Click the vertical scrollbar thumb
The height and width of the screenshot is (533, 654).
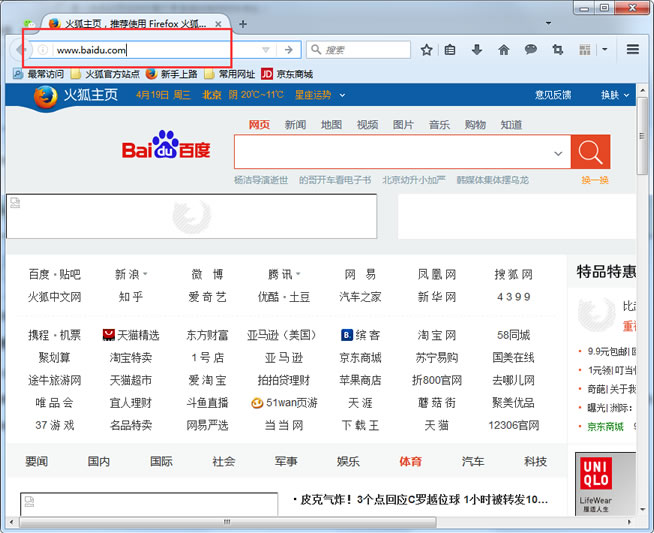coord(642,136)
